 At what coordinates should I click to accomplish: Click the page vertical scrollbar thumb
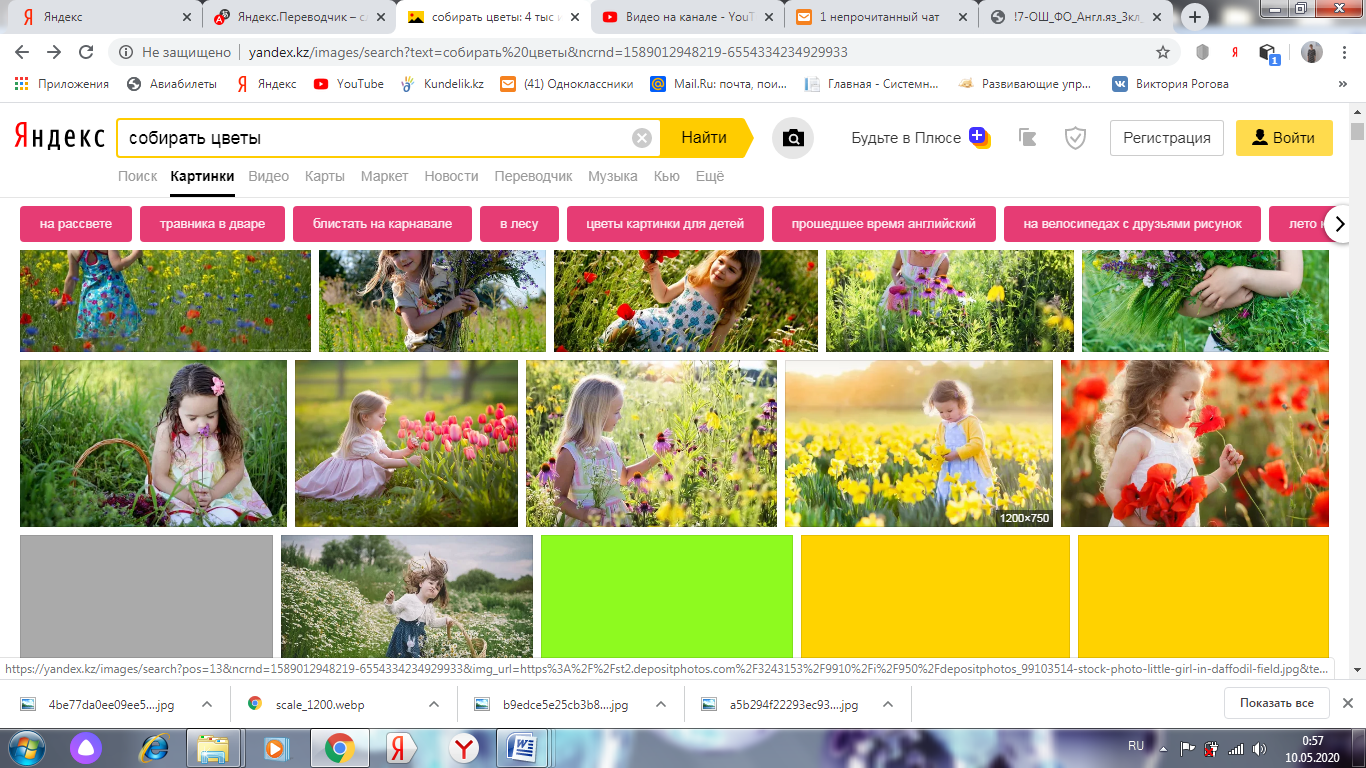(1357, 131)
